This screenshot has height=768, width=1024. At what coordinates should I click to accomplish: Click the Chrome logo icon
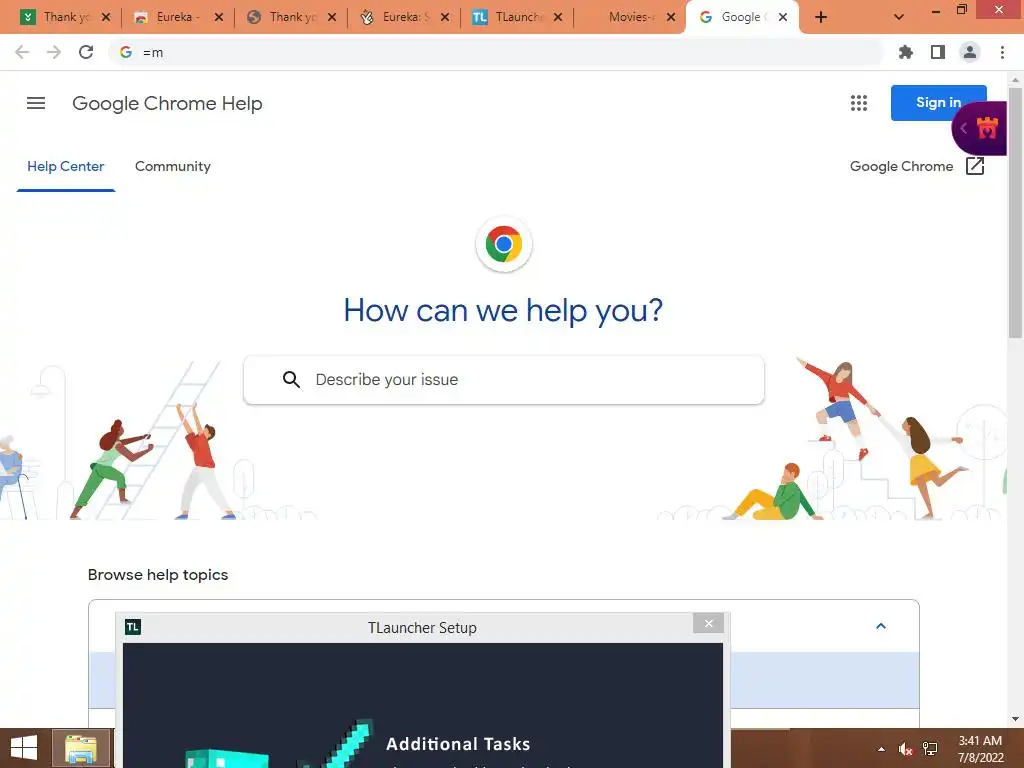[x=504, y=244]
